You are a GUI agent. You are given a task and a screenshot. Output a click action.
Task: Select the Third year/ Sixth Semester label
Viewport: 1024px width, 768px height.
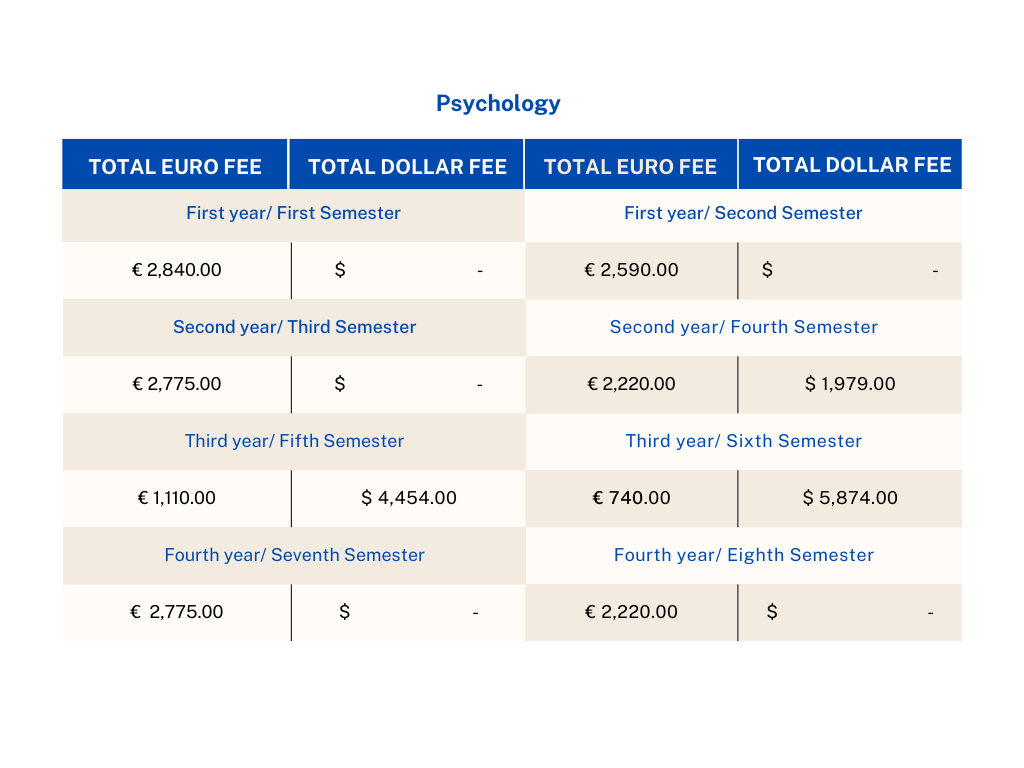pyautogui.click(x=744, y=441)
